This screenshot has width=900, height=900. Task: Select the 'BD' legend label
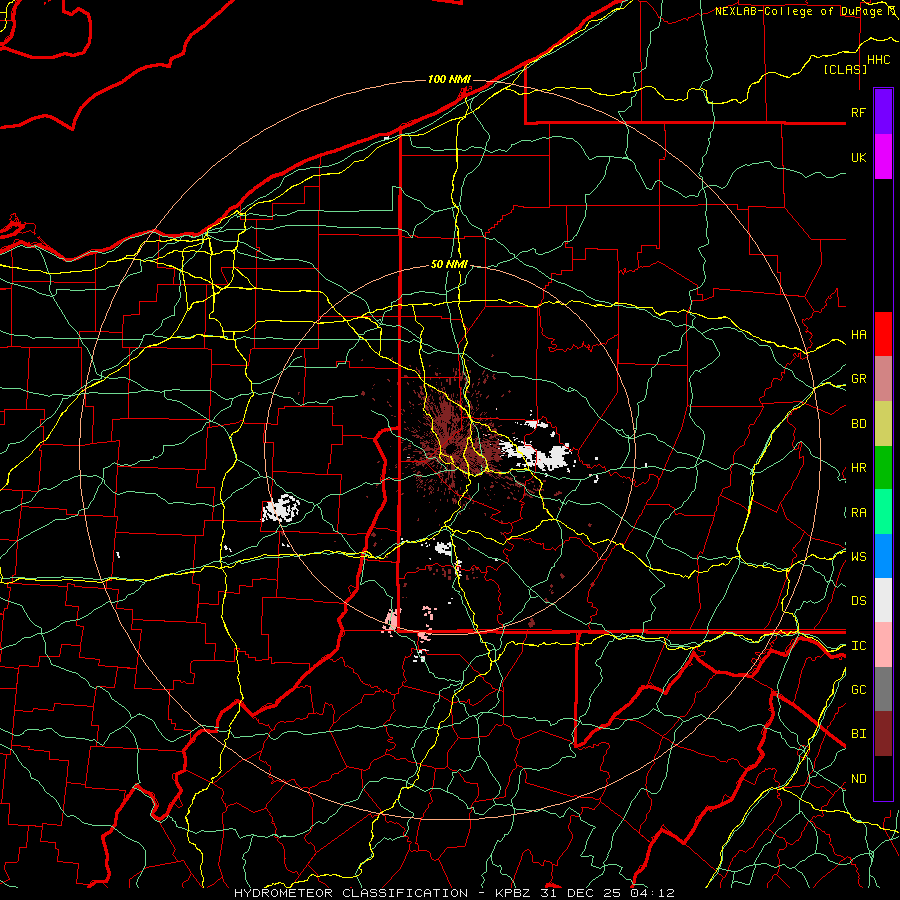pos(858,424)
